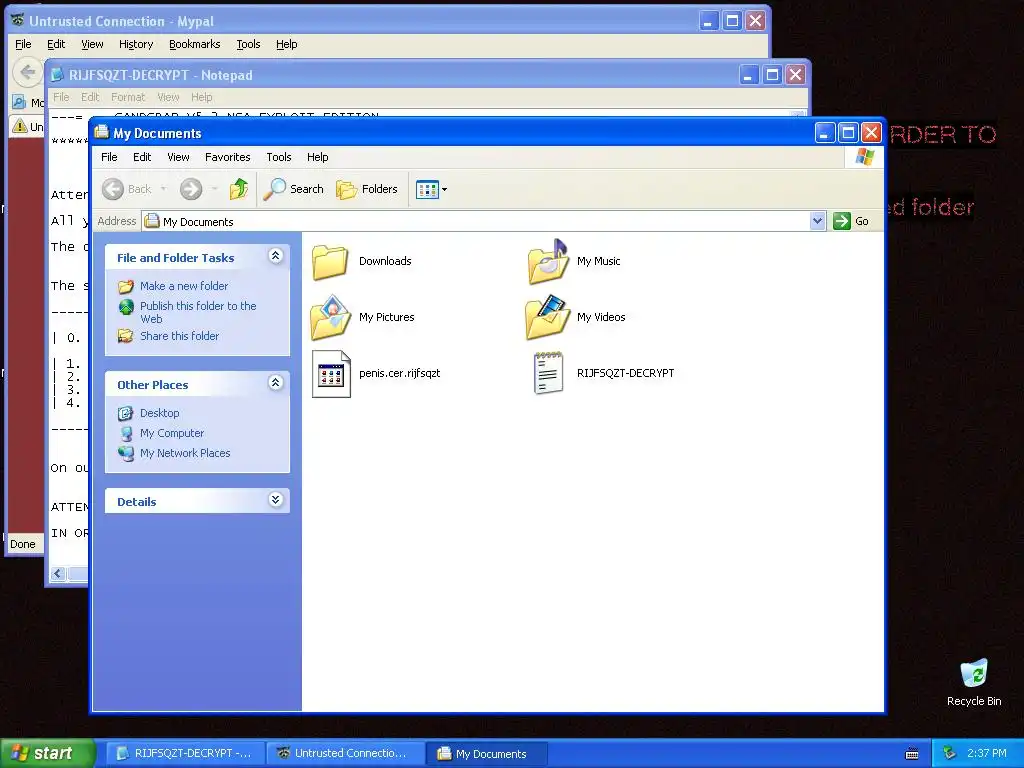Toggle the Folders pane button

tap(366, 189)
